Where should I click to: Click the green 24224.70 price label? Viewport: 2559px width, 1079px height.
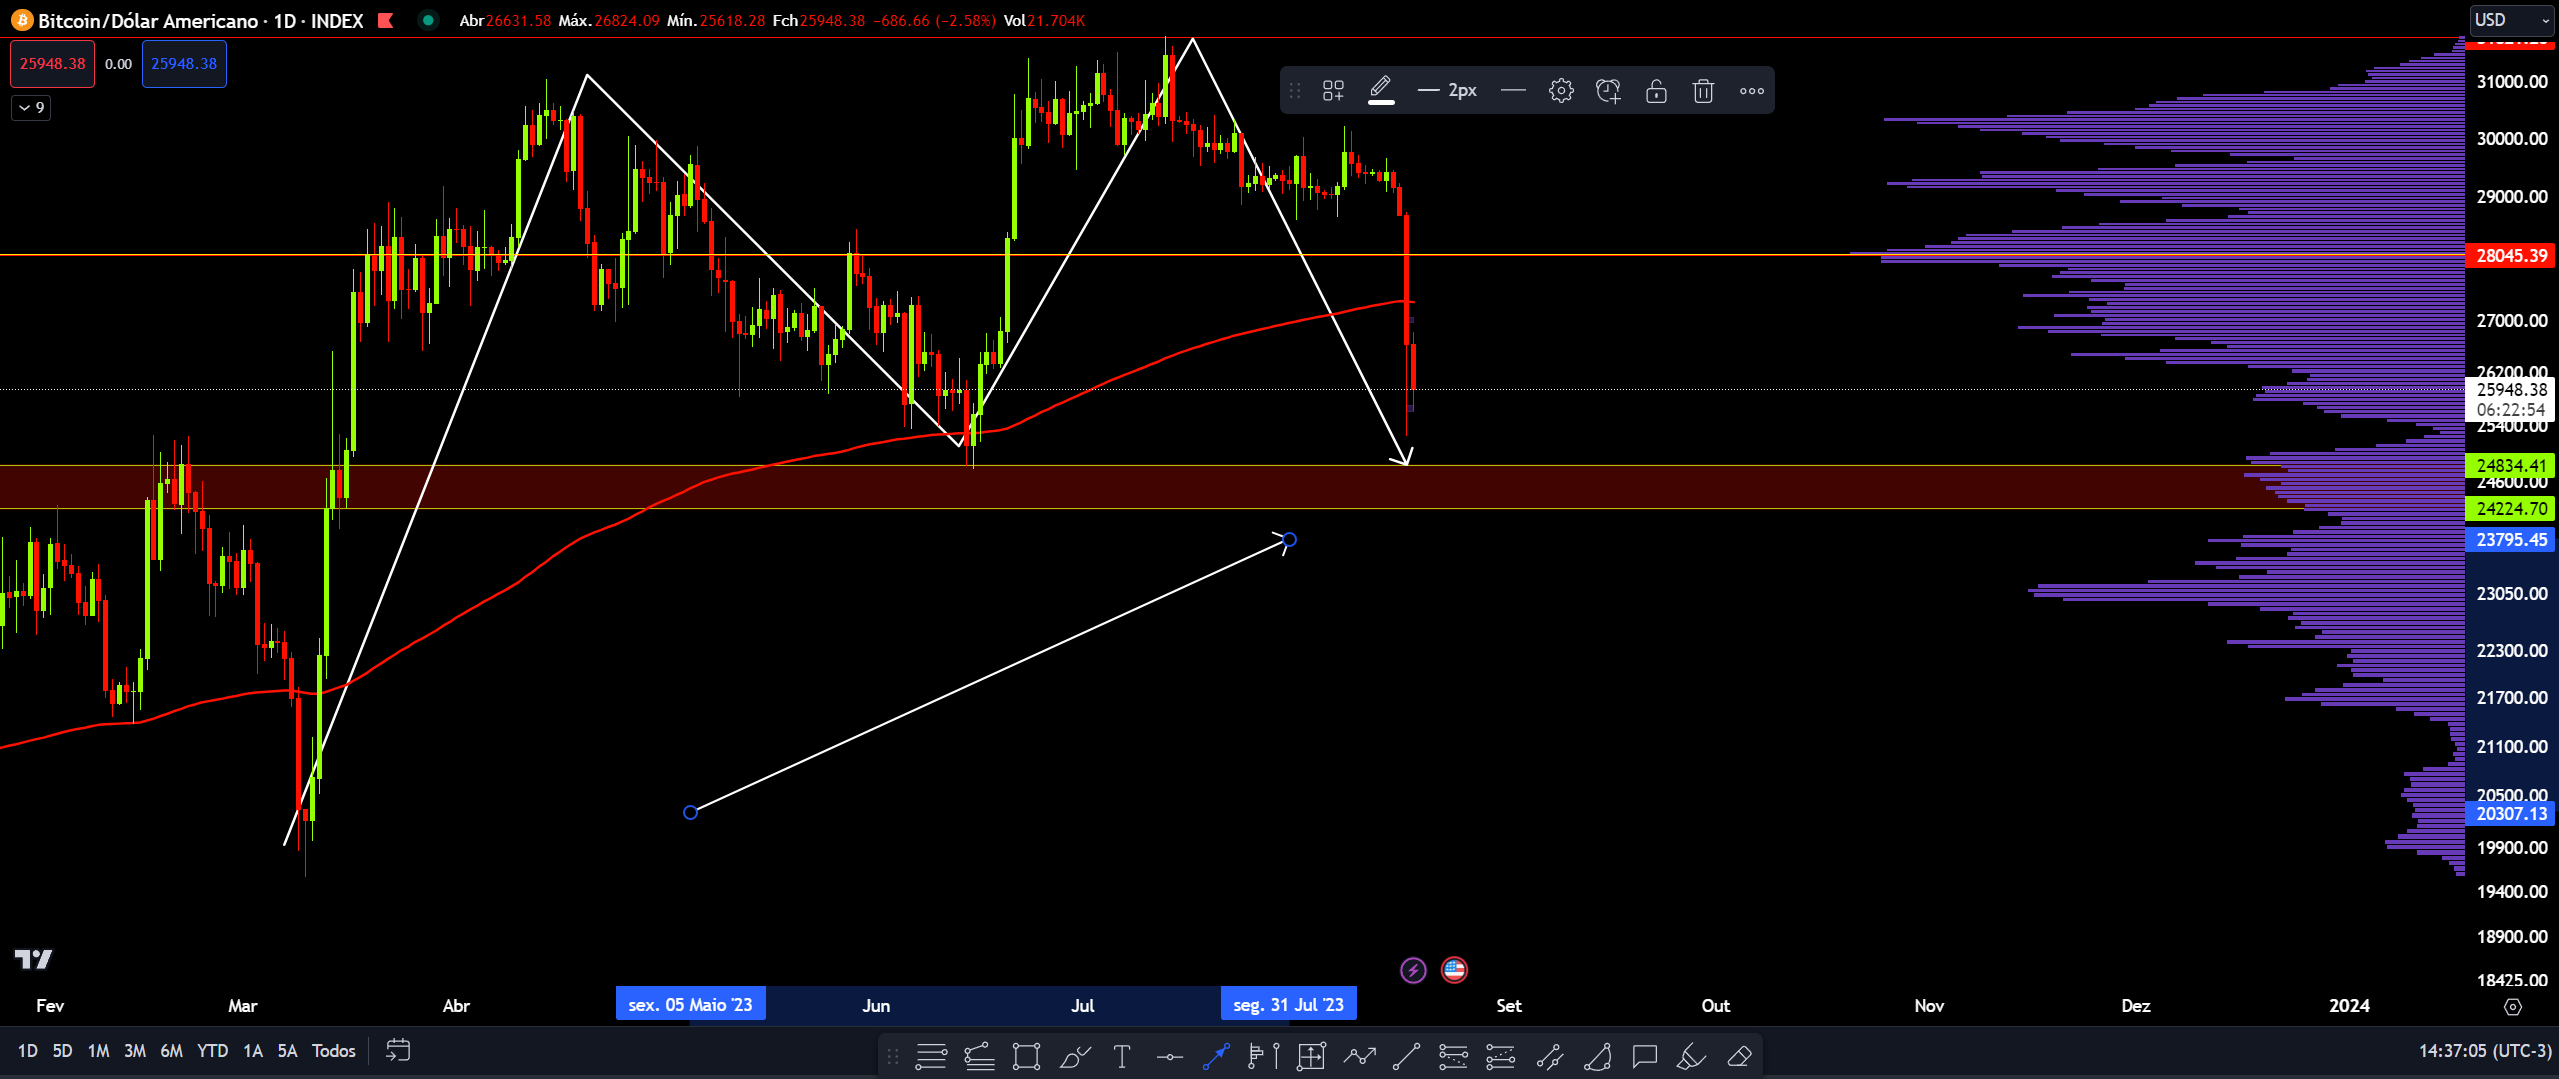[x=2511, y=509]
